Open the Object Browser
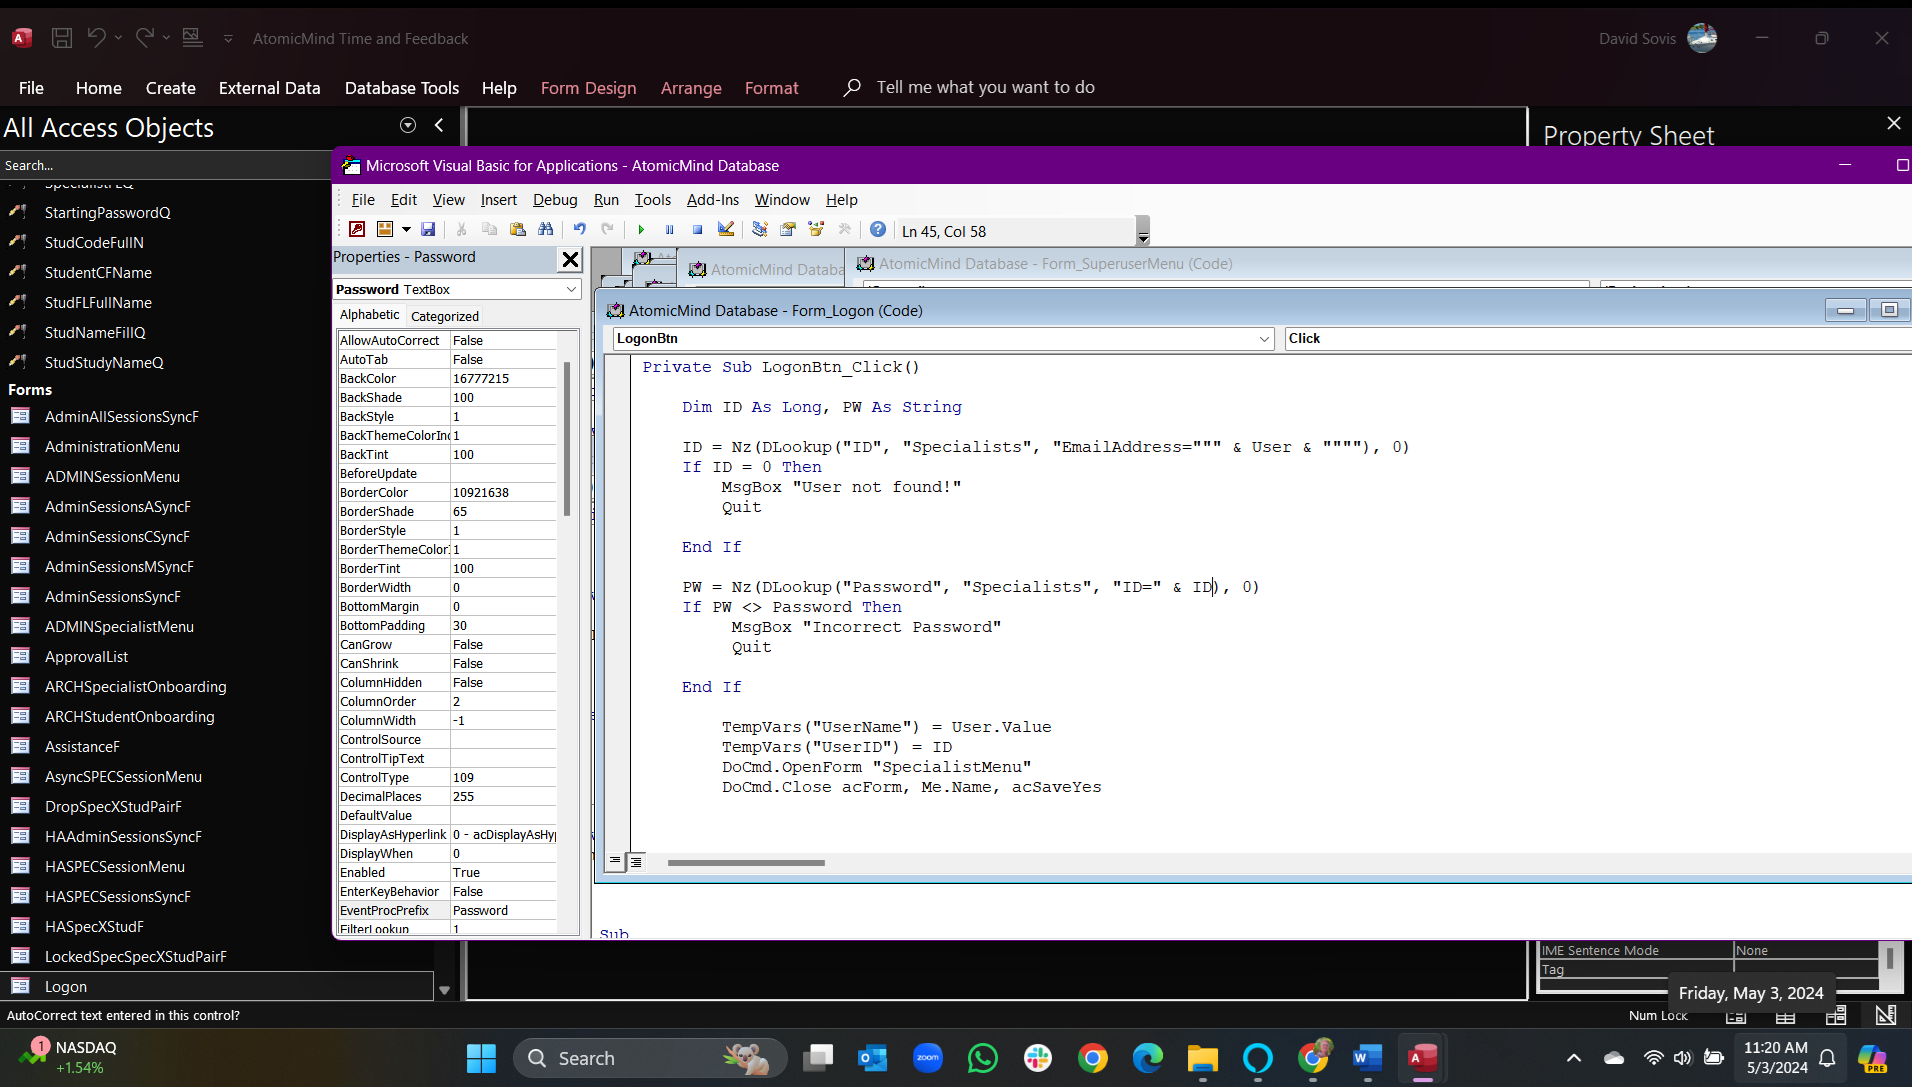This screenshot has width=1912, height=1087. 817,229
